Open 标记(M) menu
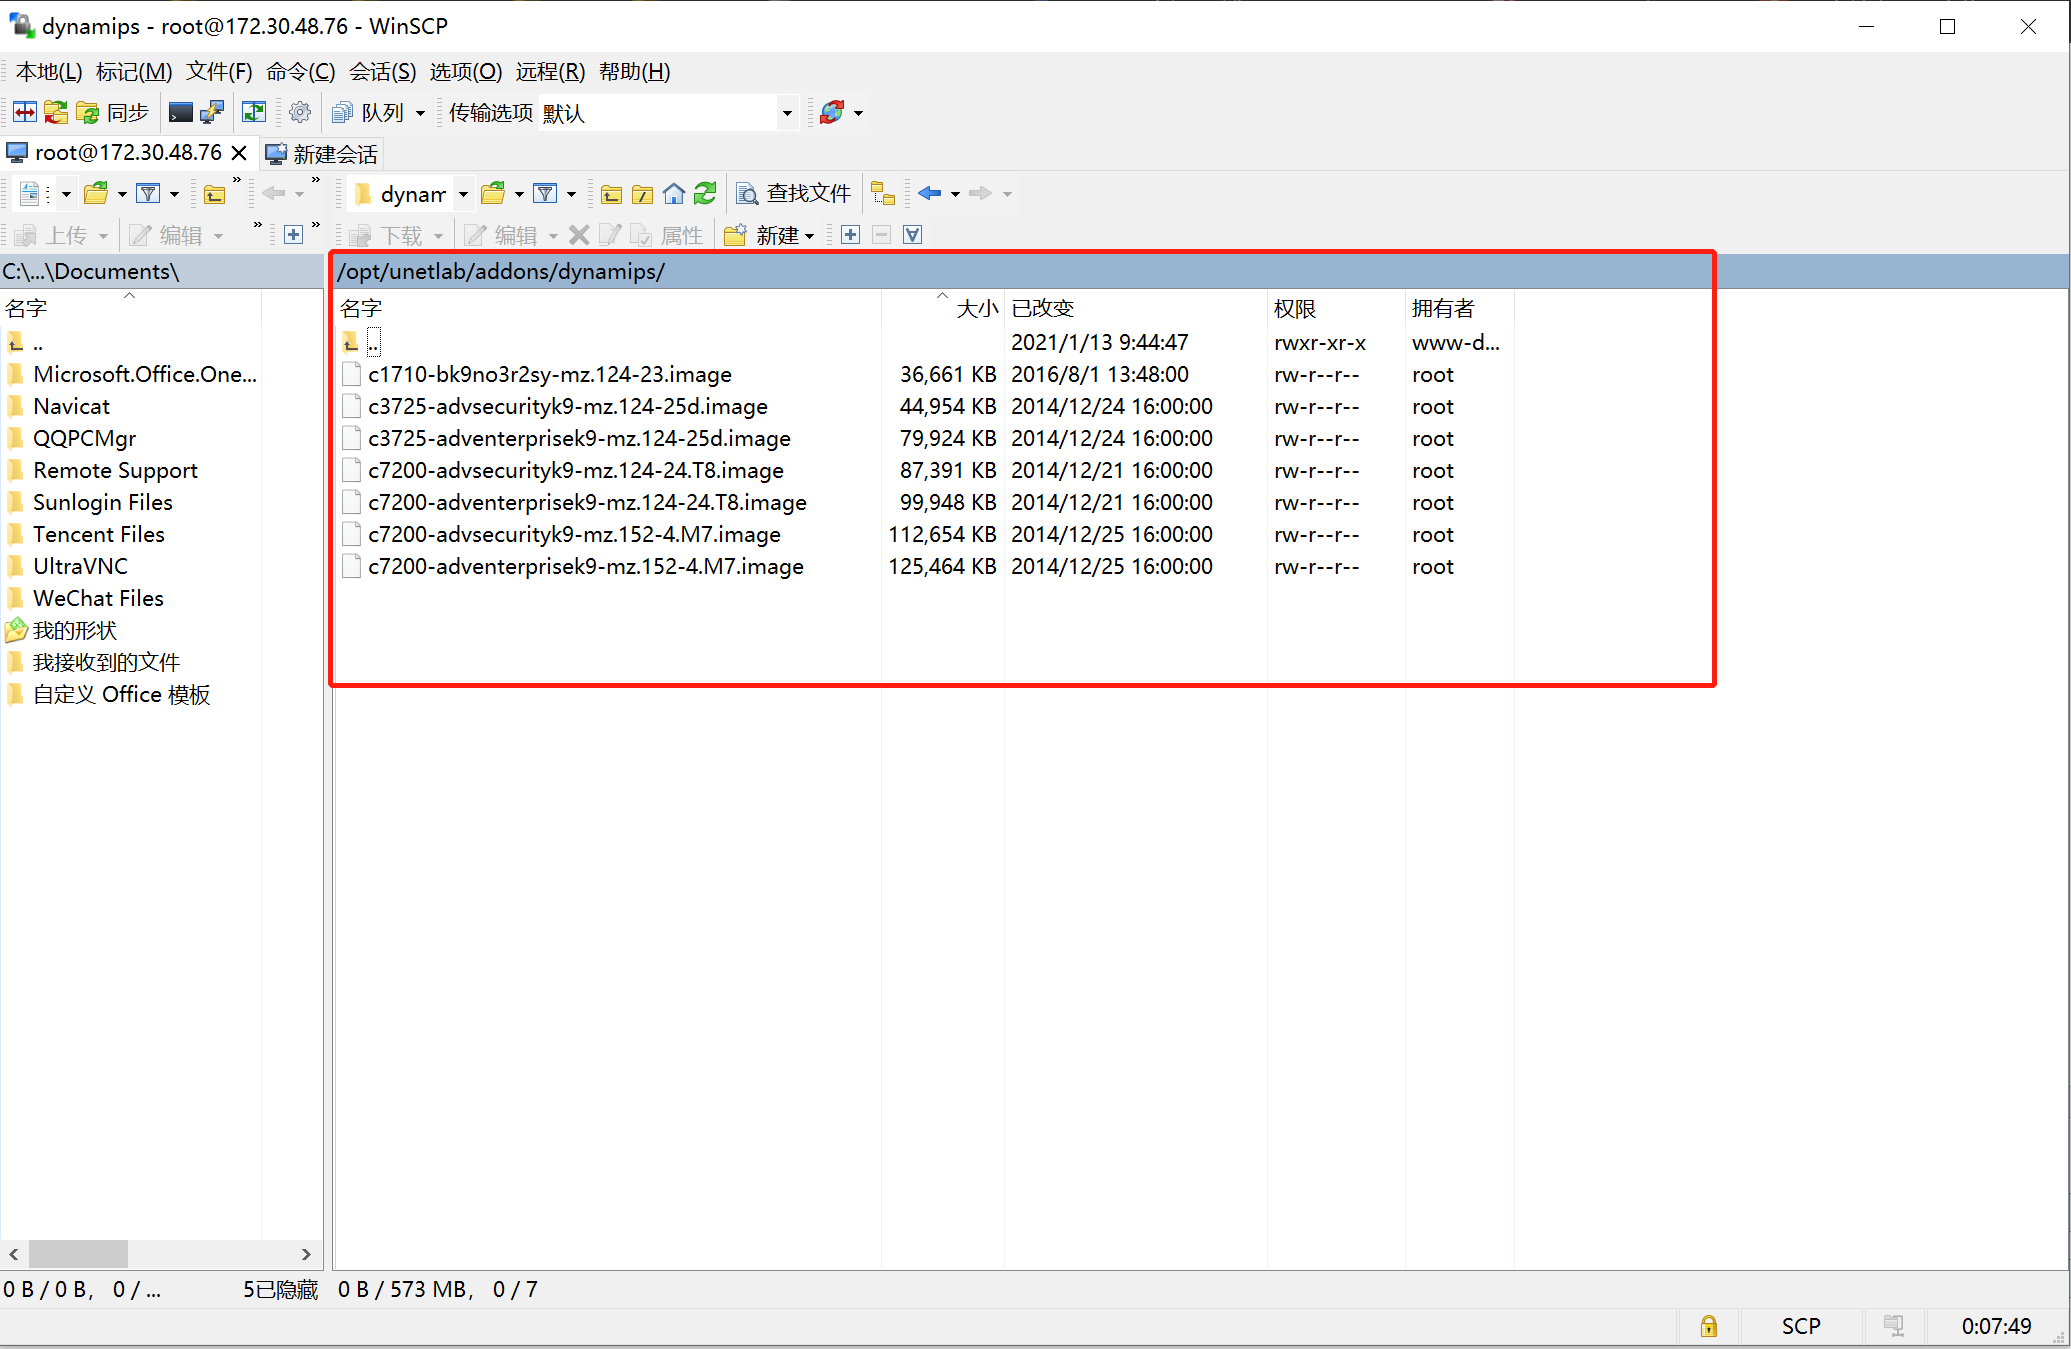The width and height of the screenshot is (2071, 1349). (x=134, y=72)
